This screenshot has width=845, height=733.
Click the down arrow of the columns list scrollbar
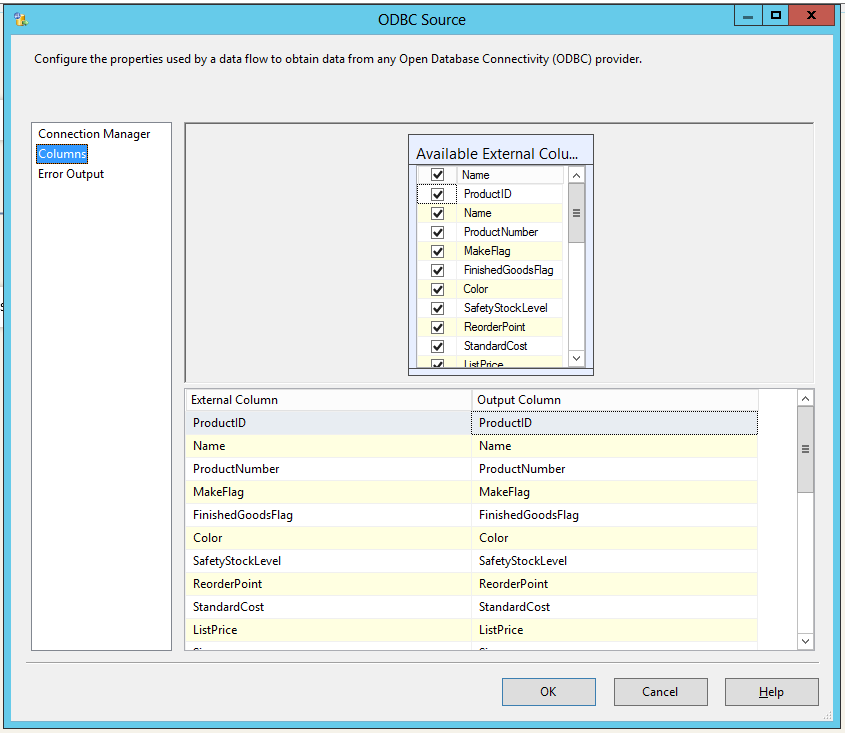(576, 357)
